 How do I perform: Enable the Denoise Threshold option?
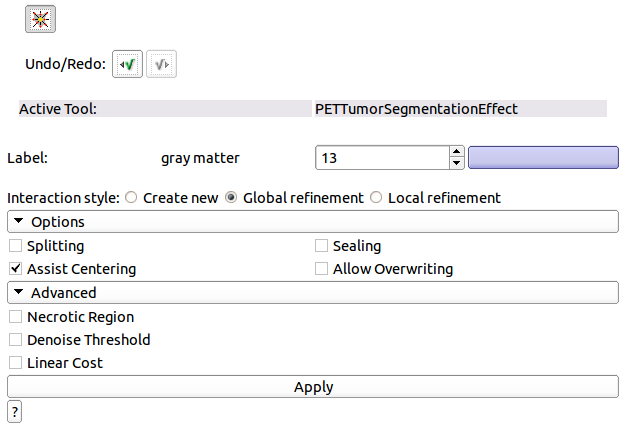pos(15,340)
